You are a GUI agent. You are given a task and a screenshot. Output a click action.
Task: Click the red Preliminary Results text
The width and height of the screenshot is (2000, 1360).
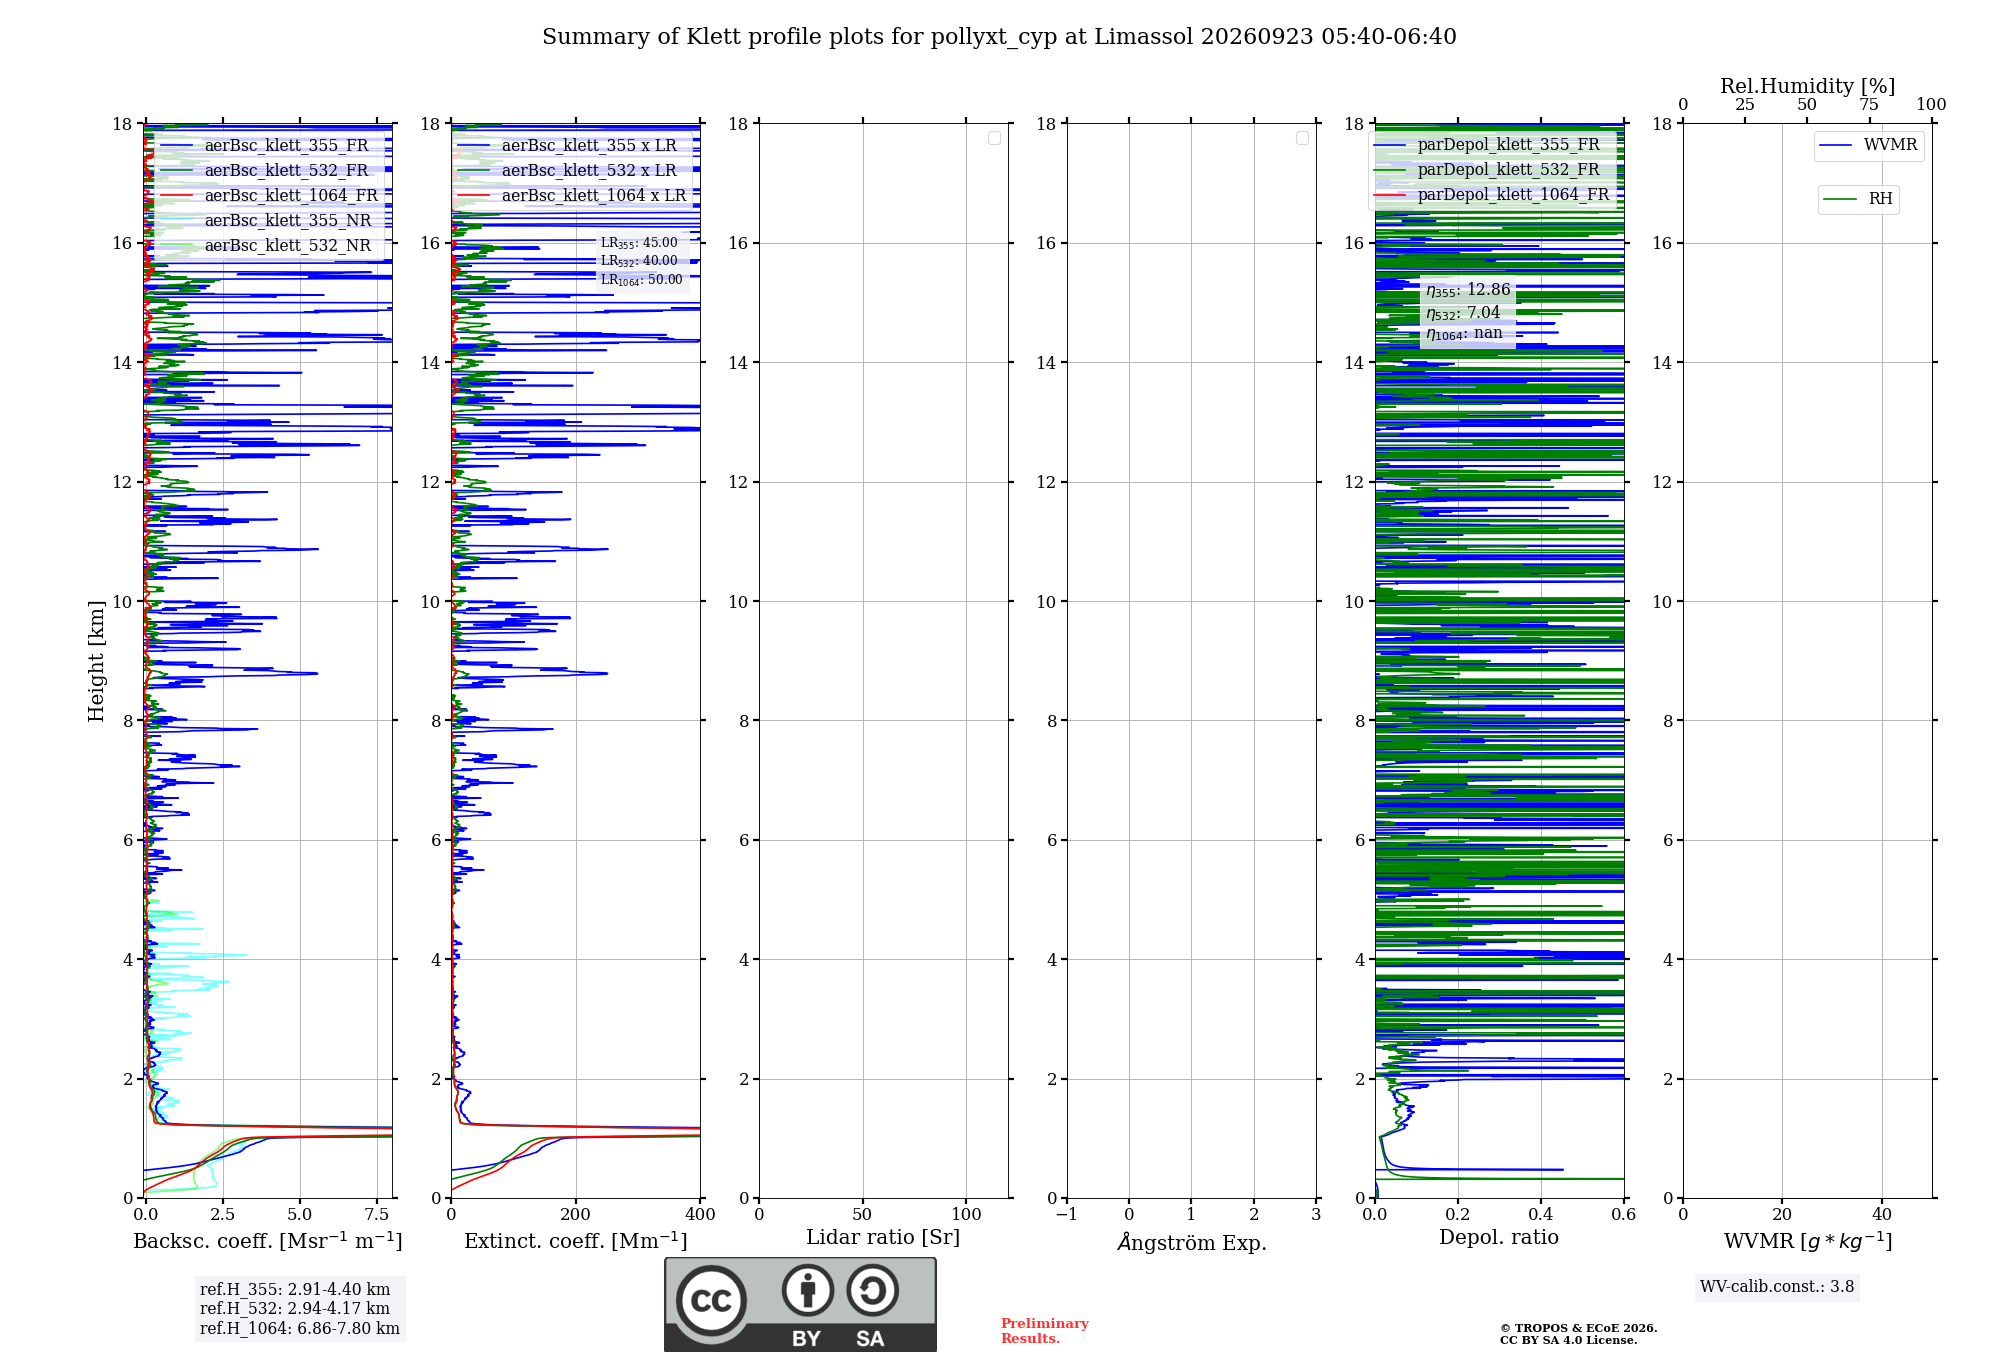1045,1331
